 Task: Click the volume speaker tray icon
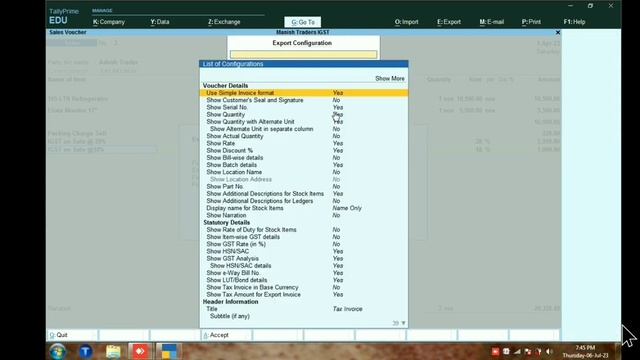click(549, 351)
